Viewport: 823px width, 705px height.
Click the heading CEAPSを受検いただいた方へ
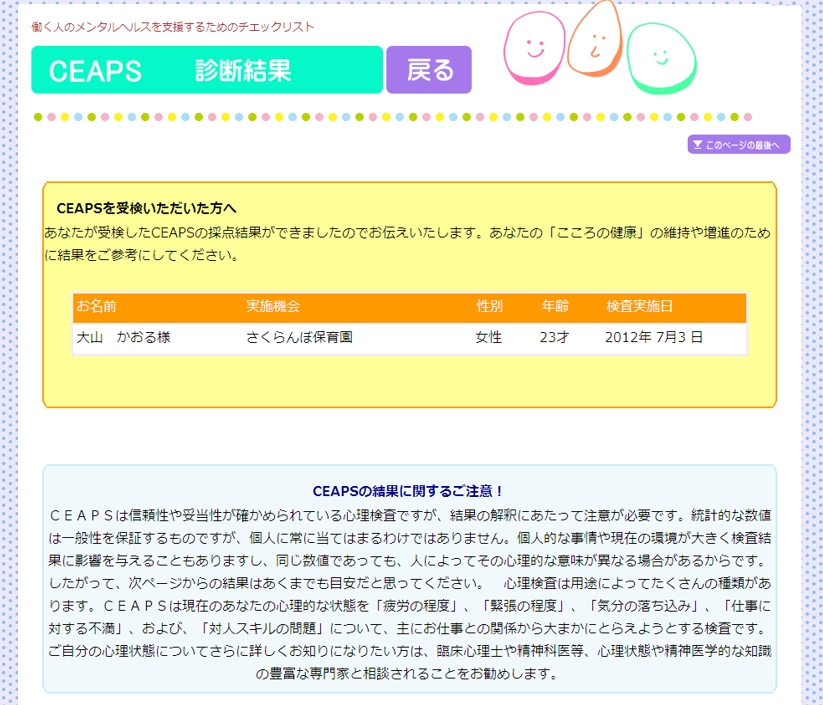coord(146,208)
